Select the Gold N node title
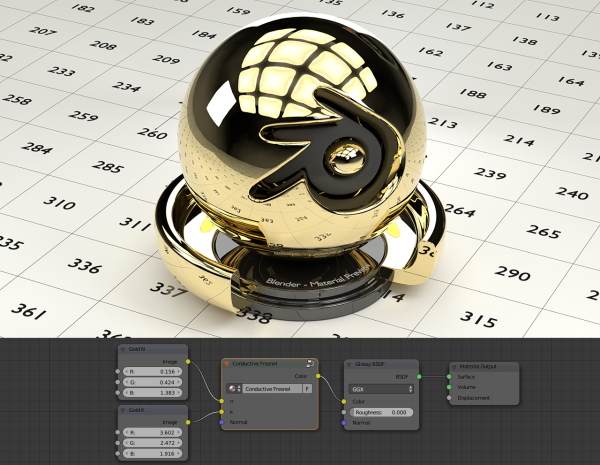Screen dimensions: 600x465 [x=137, y=349]
